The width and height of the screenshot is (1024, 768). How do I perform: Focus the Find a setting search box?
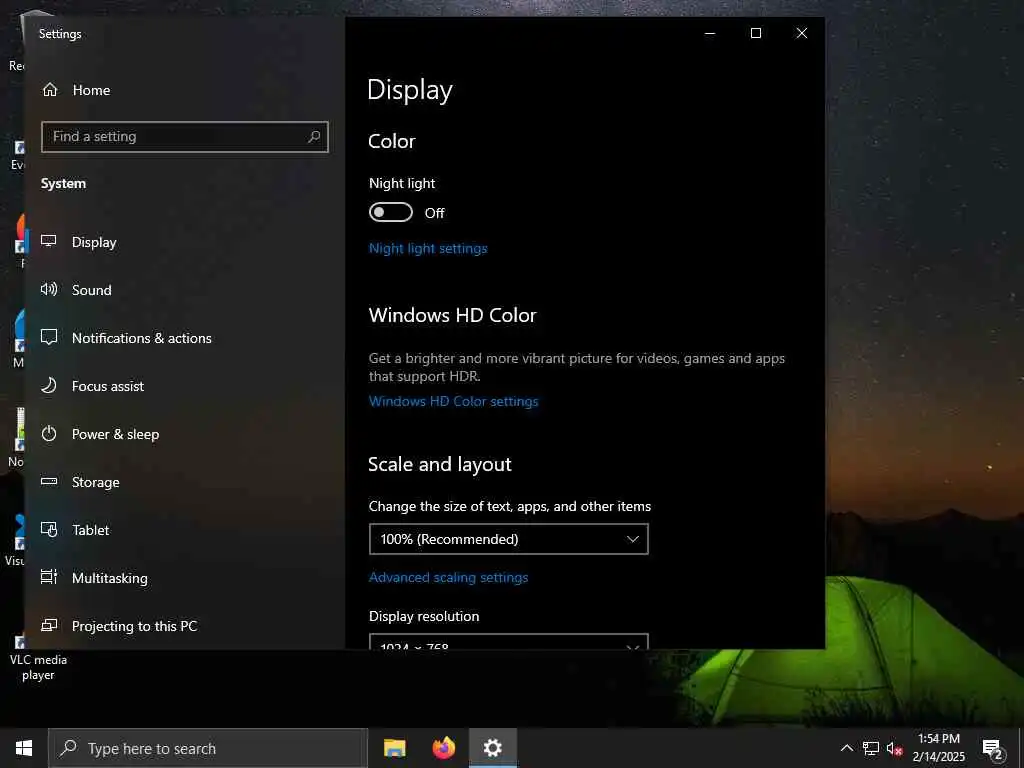(x=185, y=136)
